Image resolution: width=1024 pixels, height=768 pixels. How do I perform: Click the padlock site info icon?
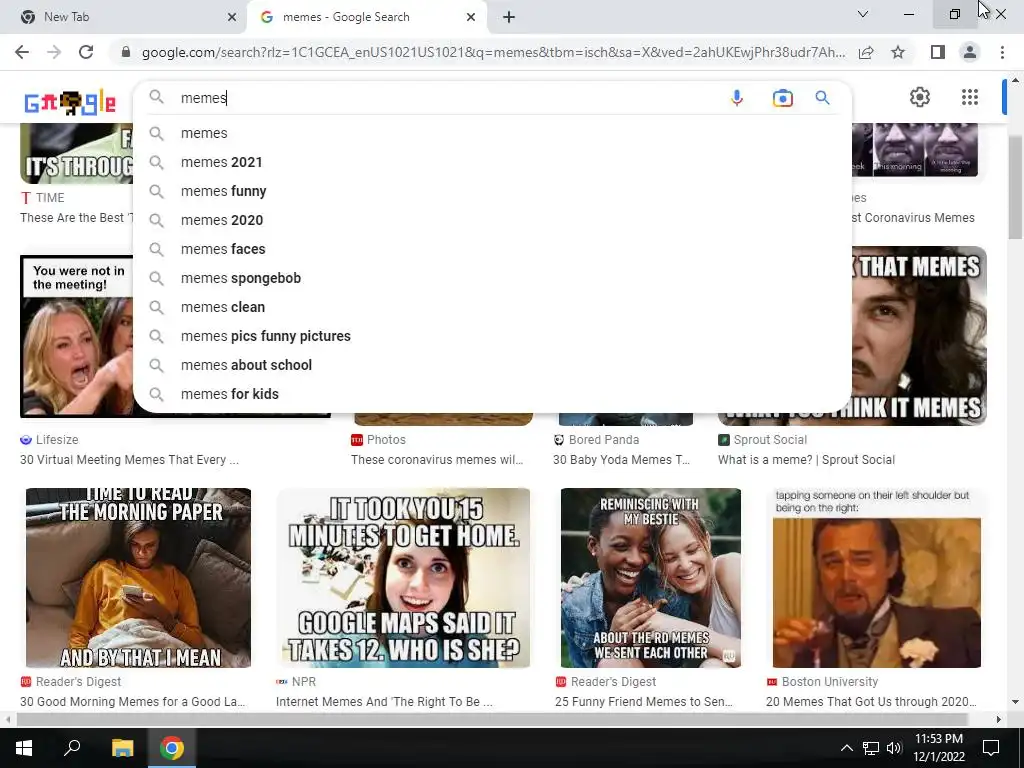click(x=126, y=52)
